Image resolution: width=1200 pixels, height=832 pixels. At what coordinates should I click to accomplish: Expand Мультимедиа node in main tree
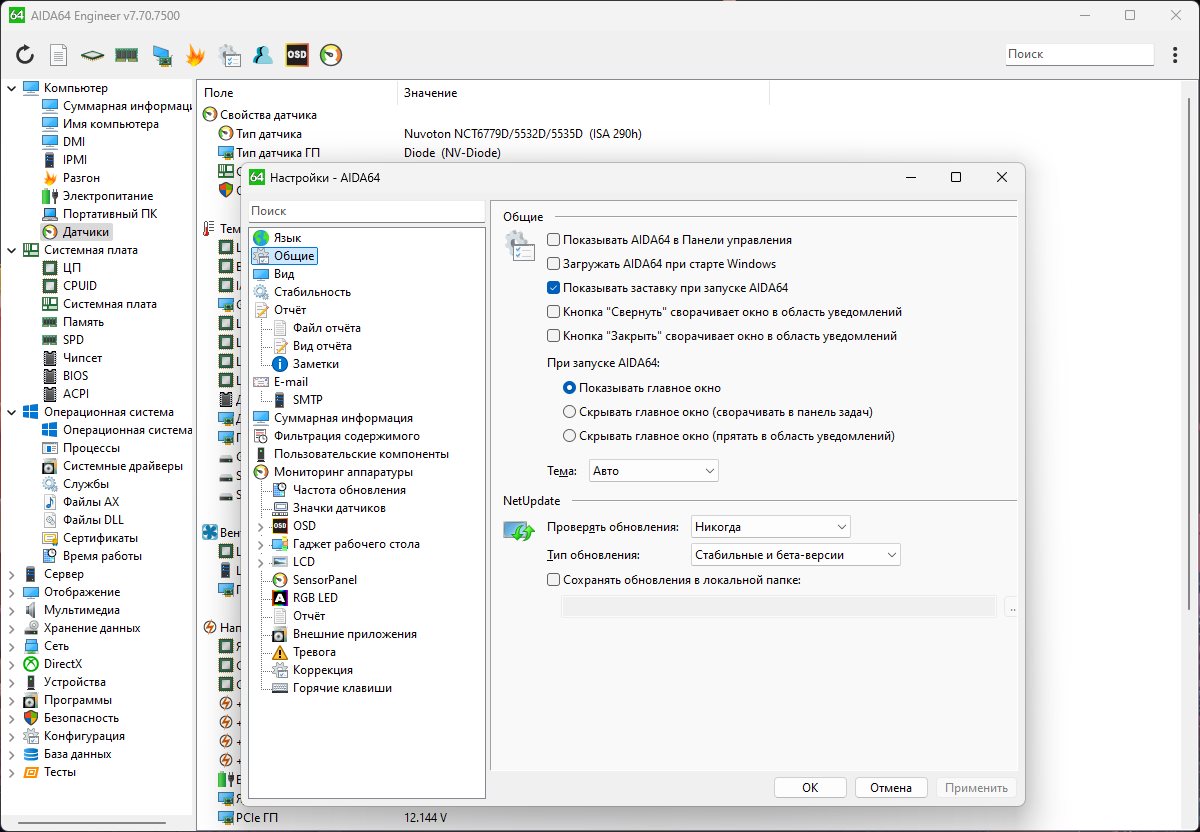click(12, 610)
